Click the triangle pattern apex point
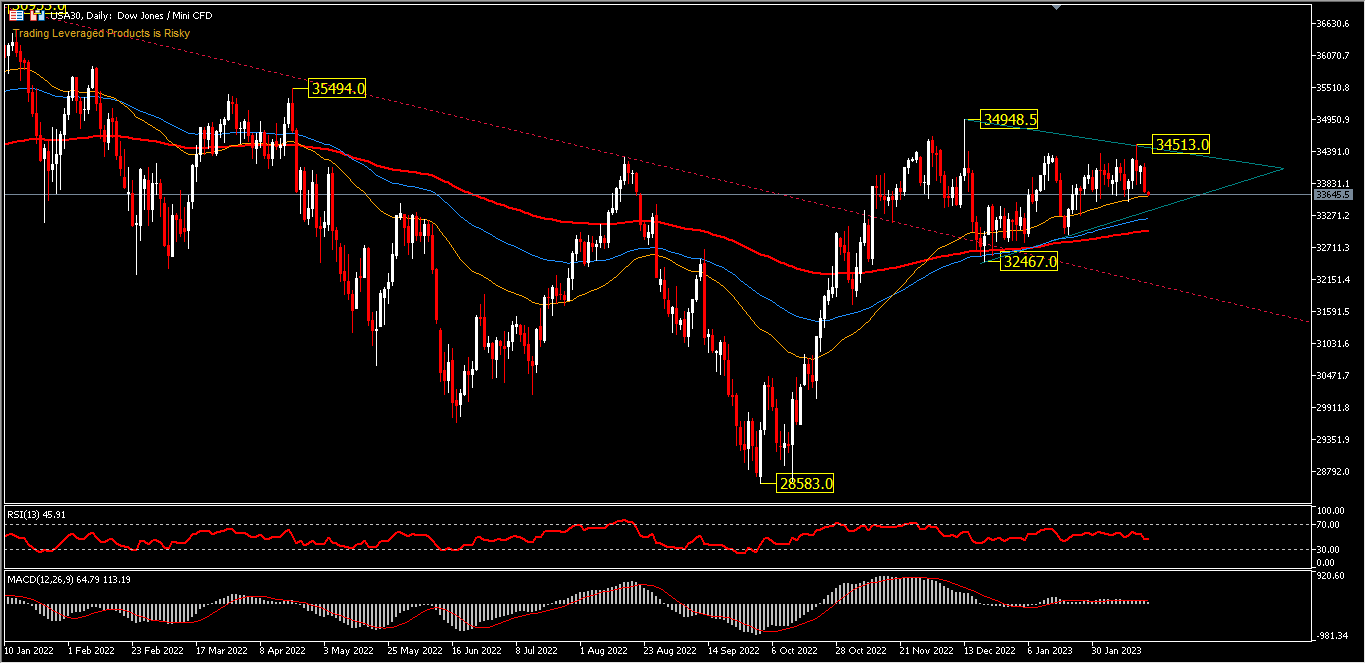 click(x=1283, y=168)
